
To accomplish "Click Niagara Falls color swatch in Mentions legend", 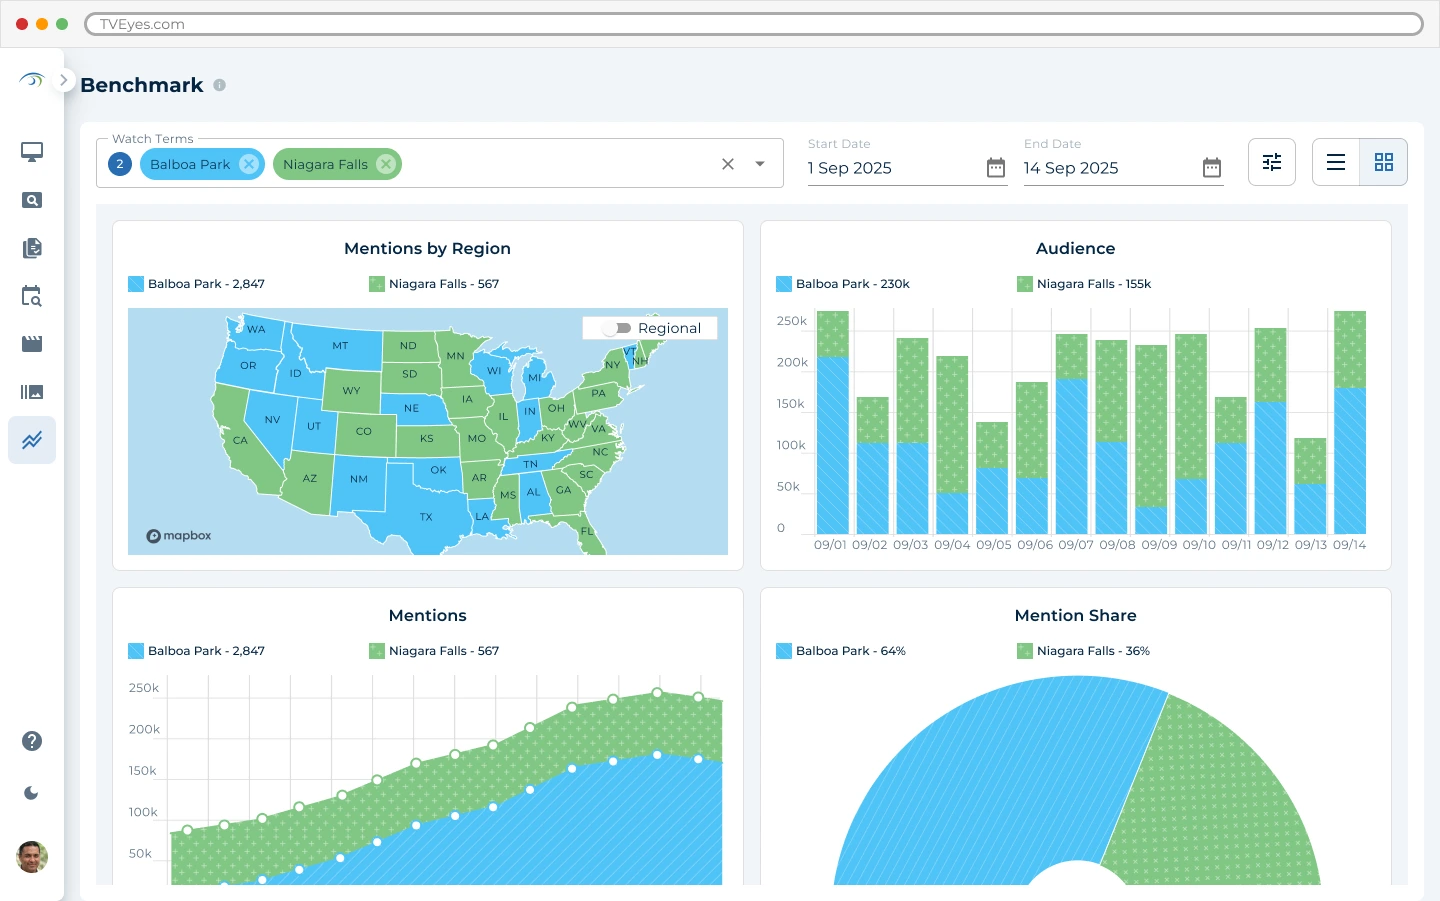I will [x=377, y=651].
